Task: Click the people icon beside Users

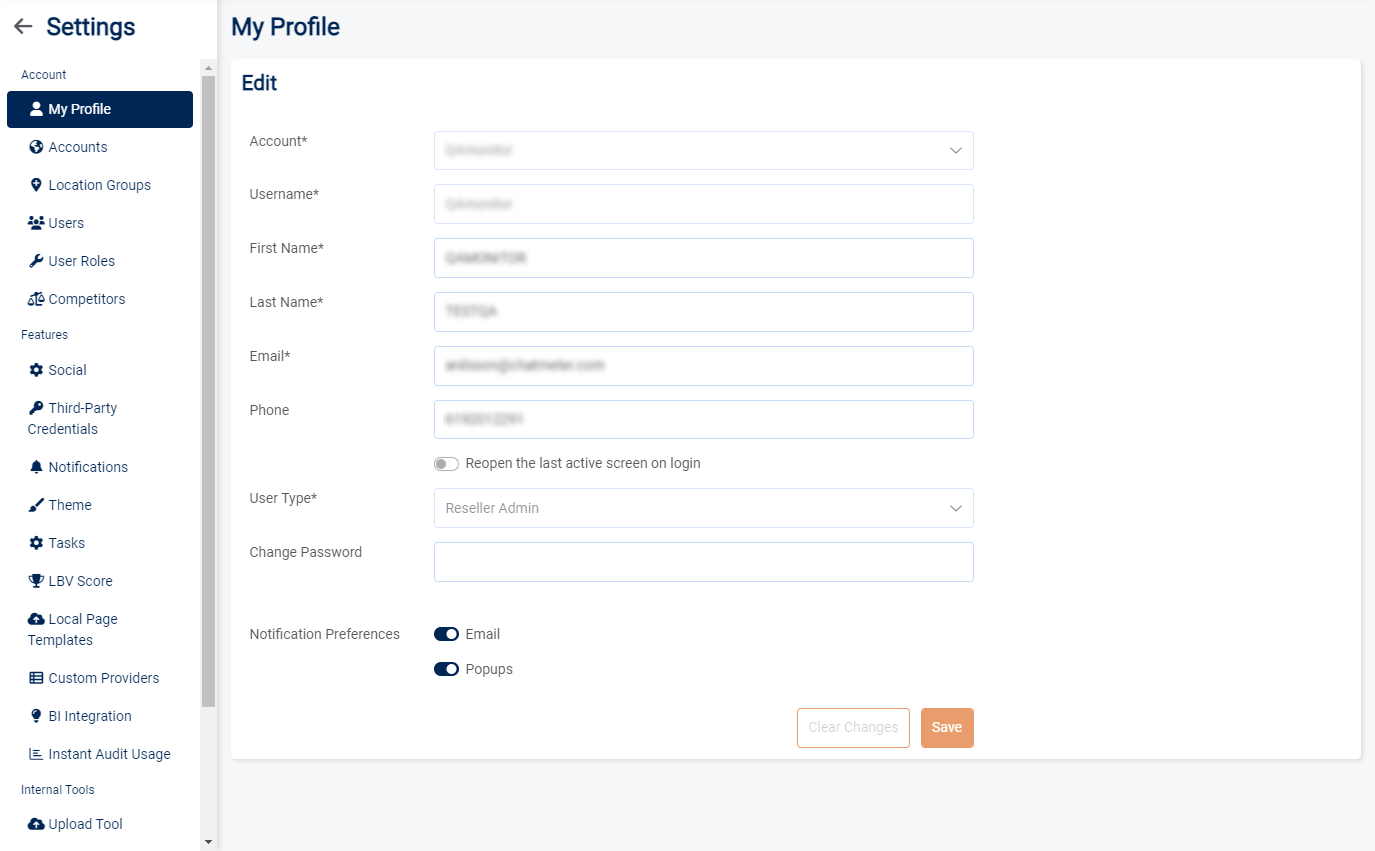Action: (x=36, y=223)
